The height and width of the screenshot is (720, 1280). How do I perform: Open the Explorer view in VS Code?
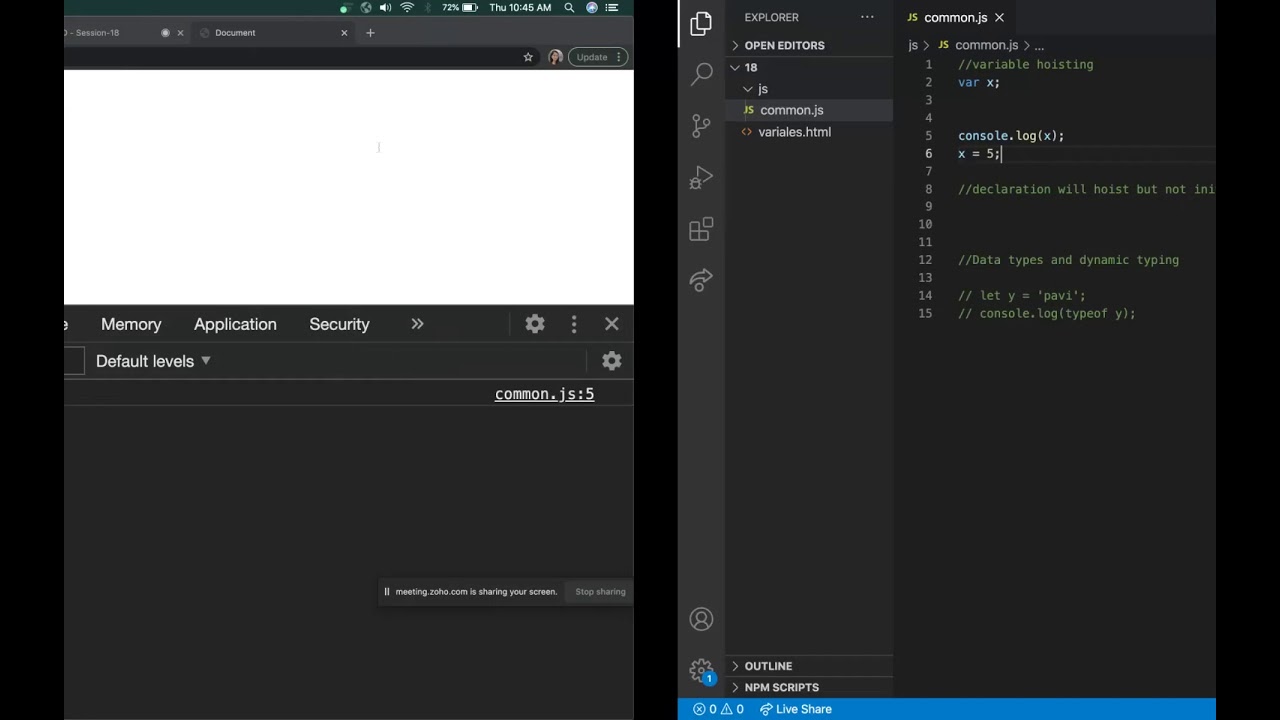[x=701, y=23]
